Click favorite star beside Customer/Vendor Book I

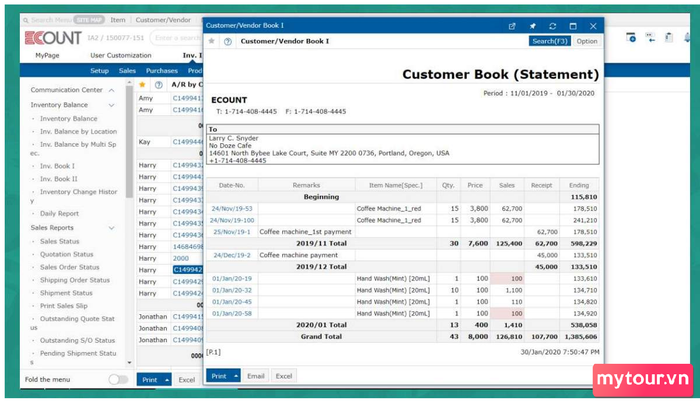(212, 41)
